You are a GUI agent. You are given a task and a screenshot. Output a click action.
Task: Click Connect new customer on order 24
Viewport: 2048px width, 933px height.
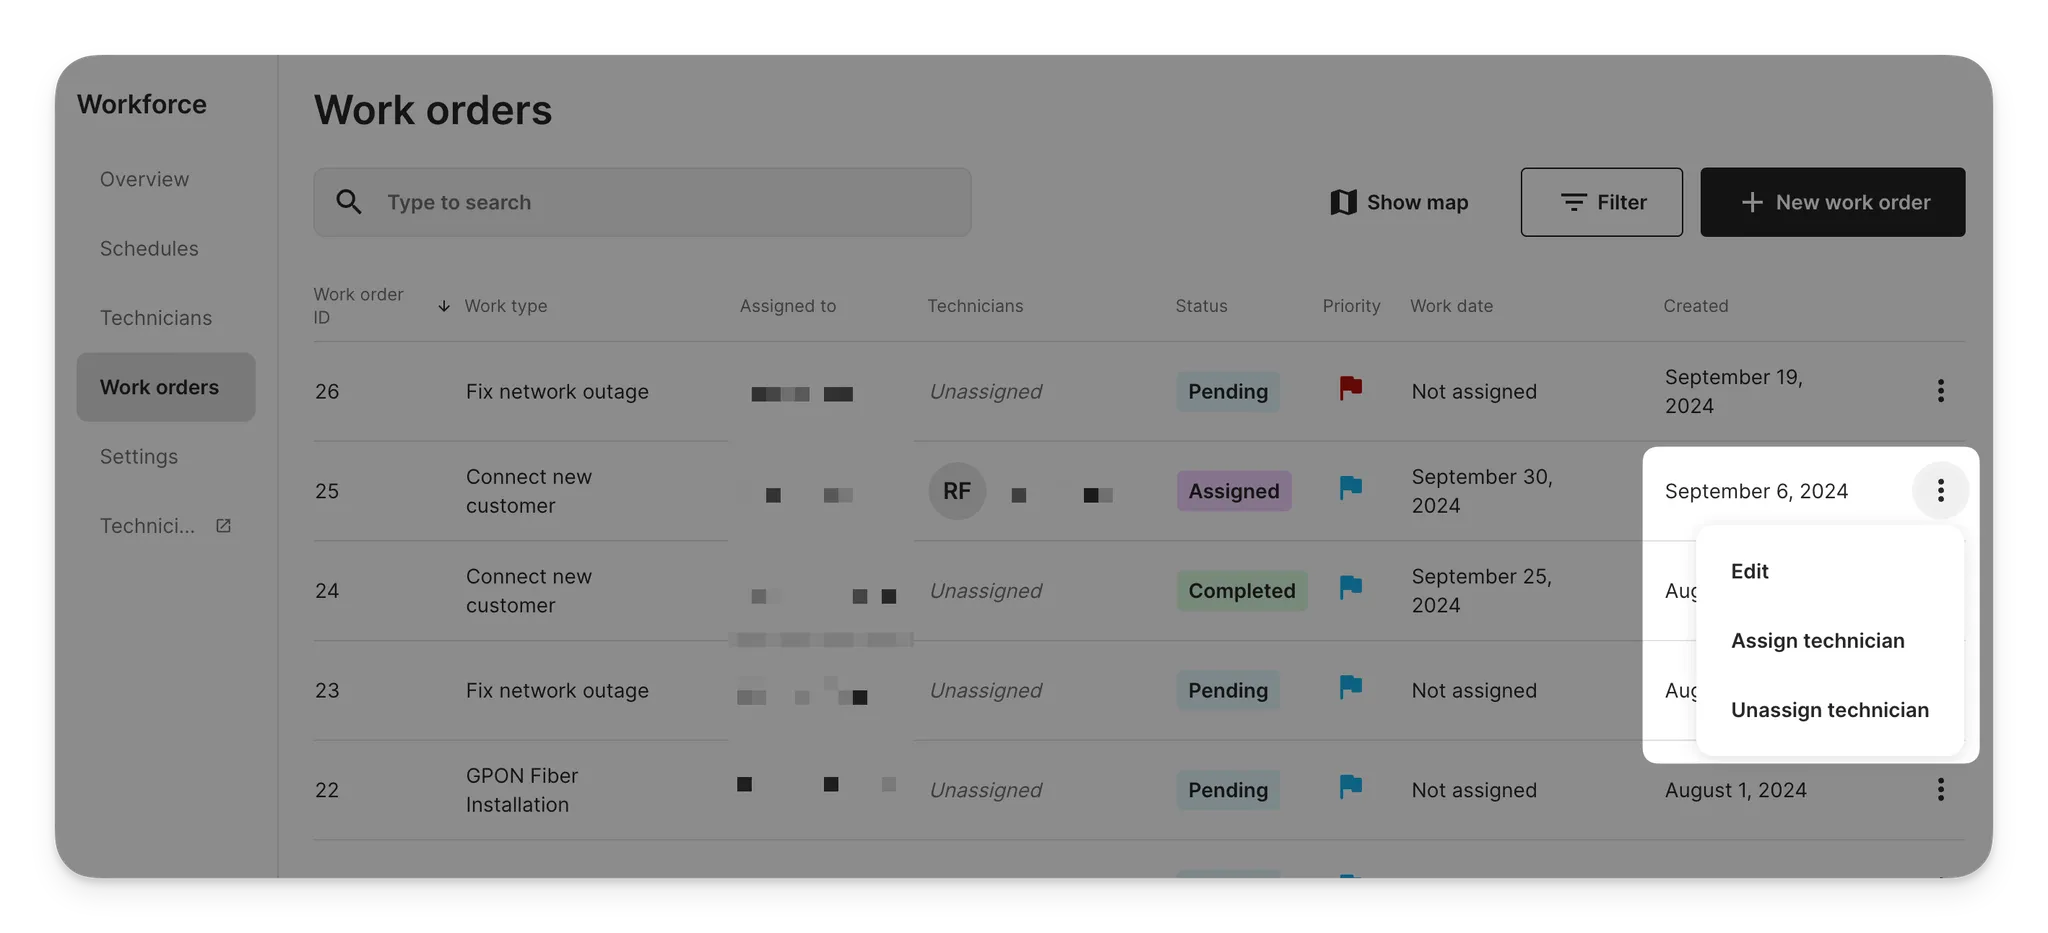[x=529, y=591]
